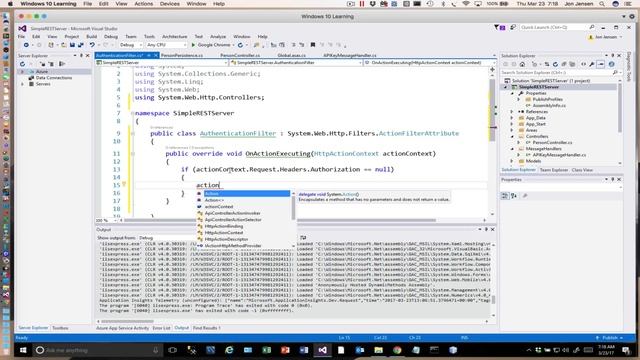
Task: Toggle auto-hide pin on Solution Explorer panel
Action: pyautogui.click(x=613, y=56)
